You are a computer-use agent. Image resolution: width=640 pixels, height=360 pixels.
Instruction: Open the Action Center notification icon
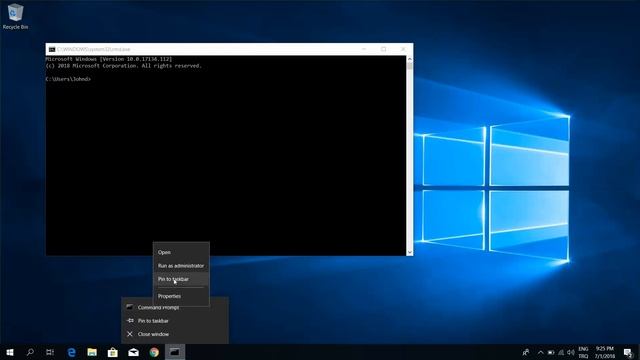tap(628, 352)
